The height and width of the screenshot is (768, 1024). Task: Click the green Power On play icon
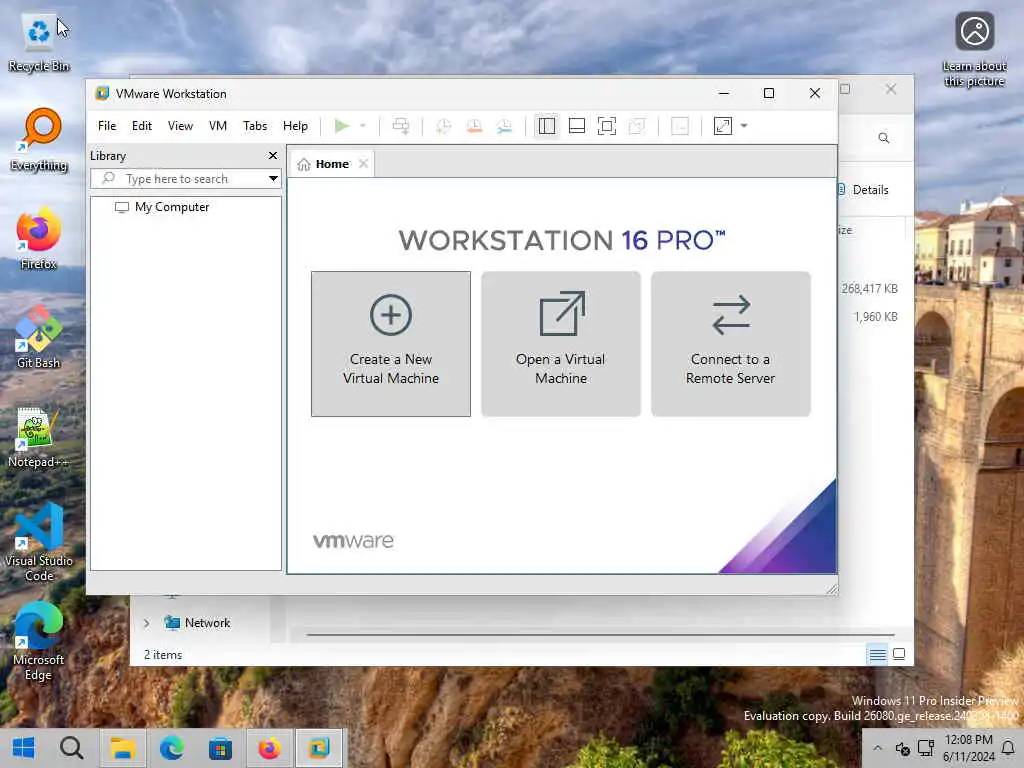342,126
